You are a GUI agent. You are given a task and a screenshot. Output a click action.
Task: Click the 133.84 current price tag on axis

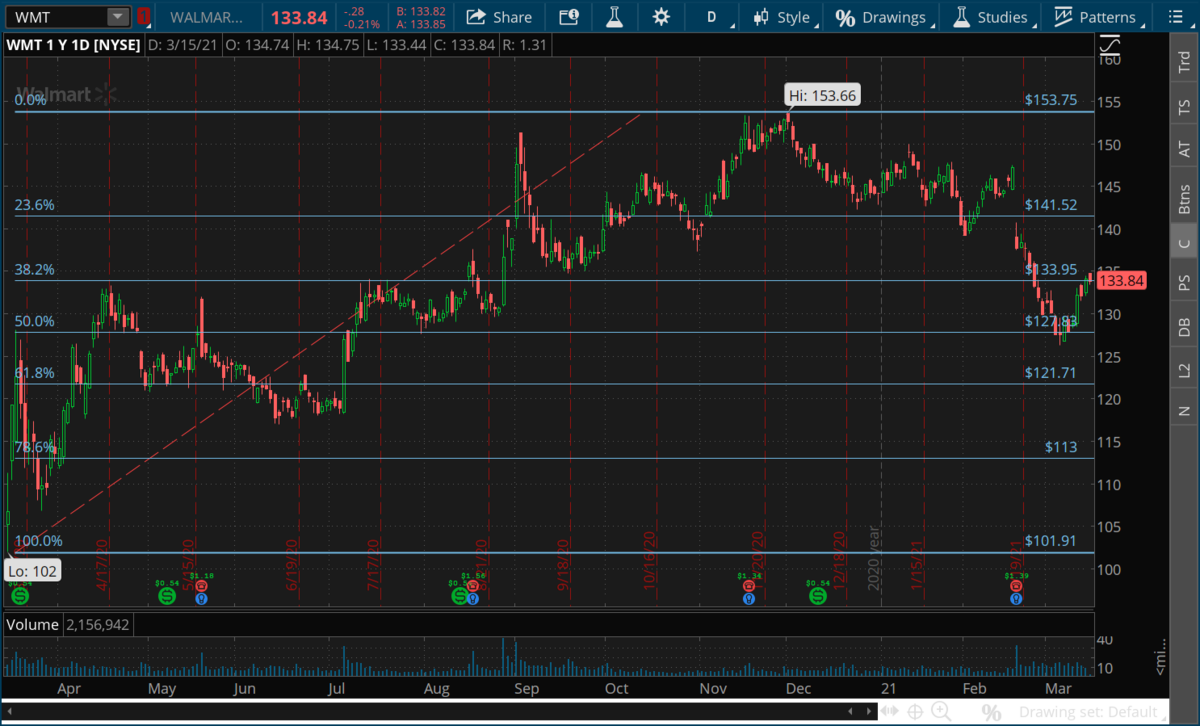tap(1120, 281)
